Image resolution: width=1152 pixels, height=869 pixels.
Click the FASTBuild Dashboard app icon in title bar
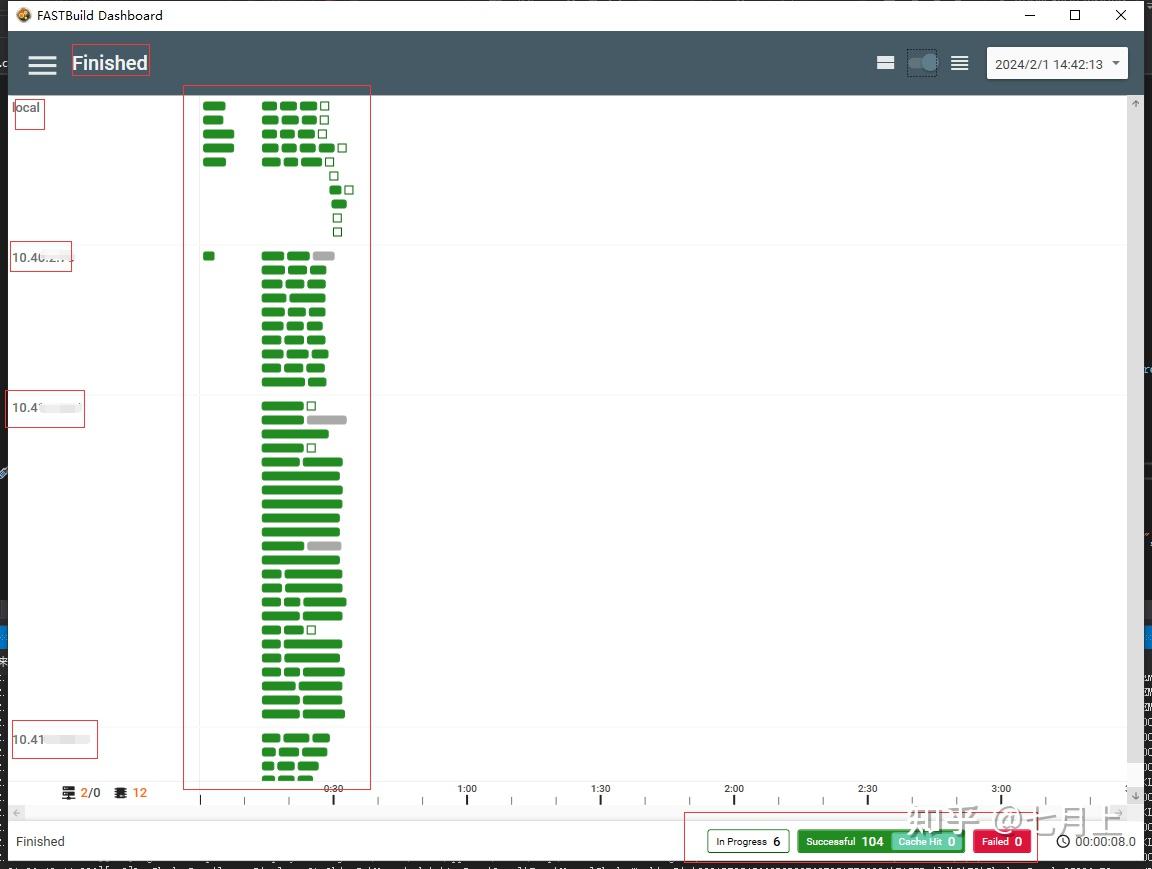tap(24, 15)
